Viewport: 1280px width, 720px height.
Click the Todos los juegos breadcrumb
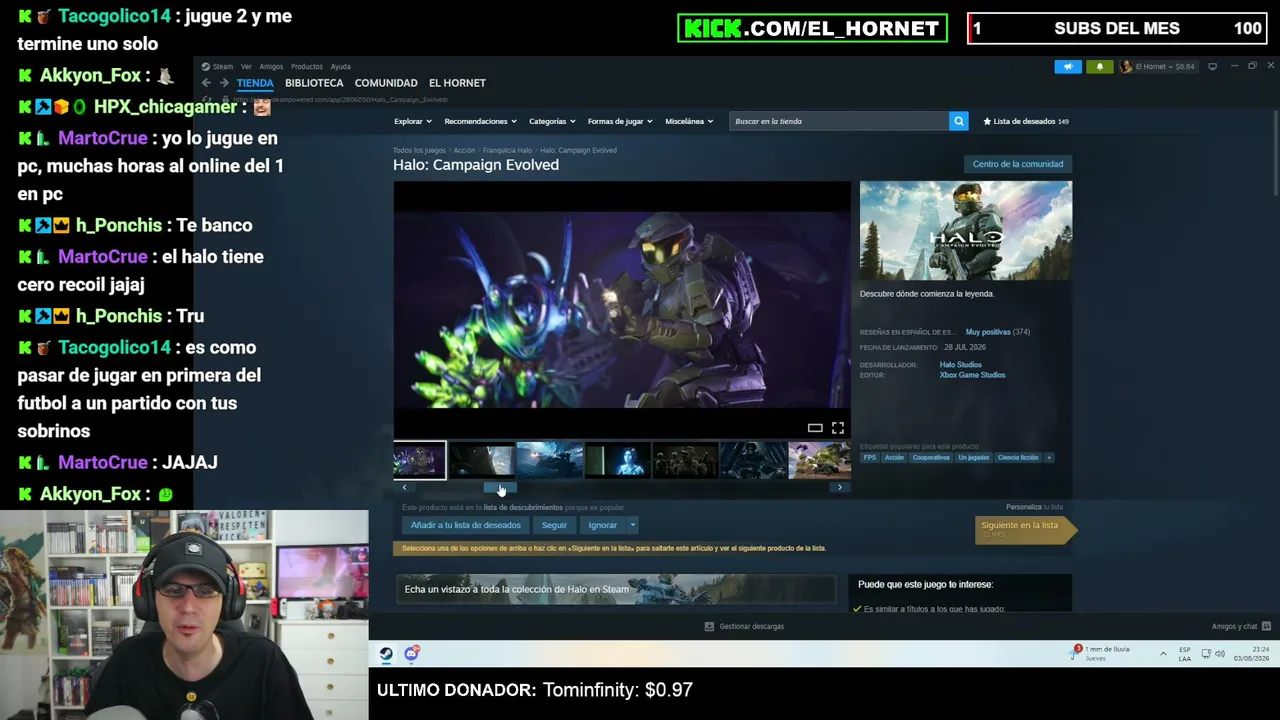[419, 150]
